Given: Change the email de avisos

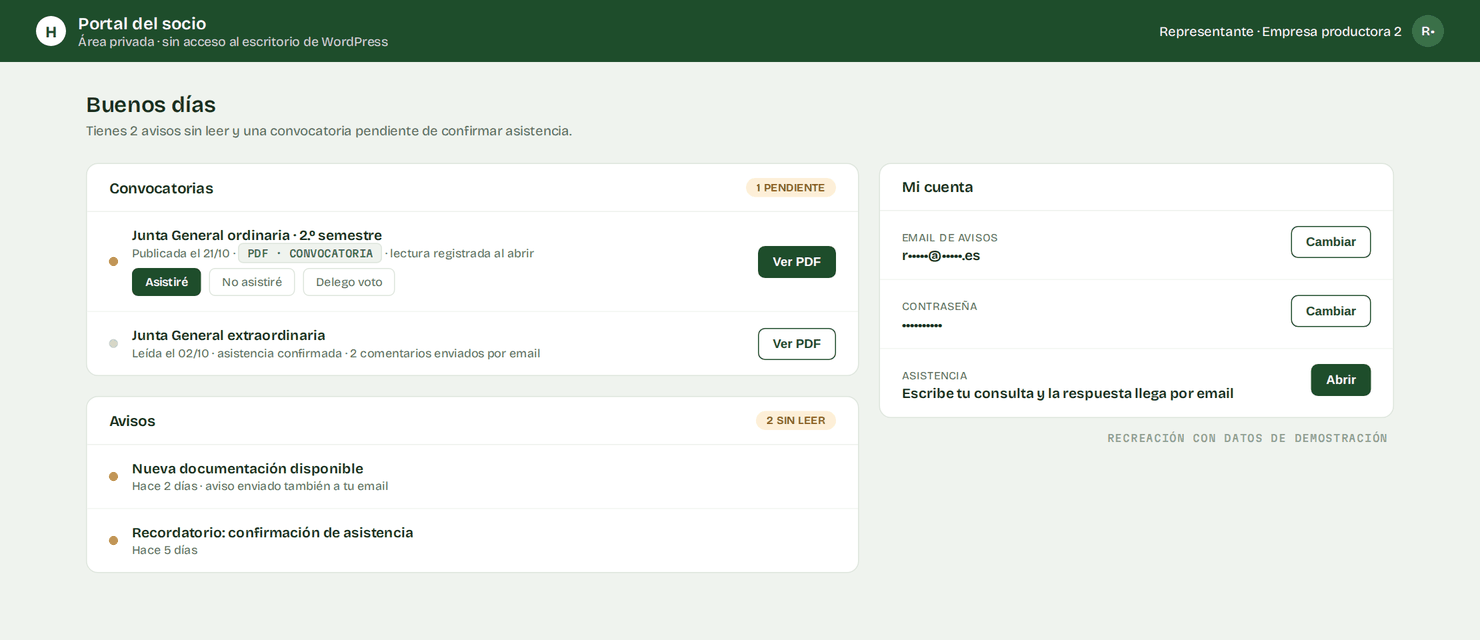Looking at the screenshot, I should (1331, 242).
